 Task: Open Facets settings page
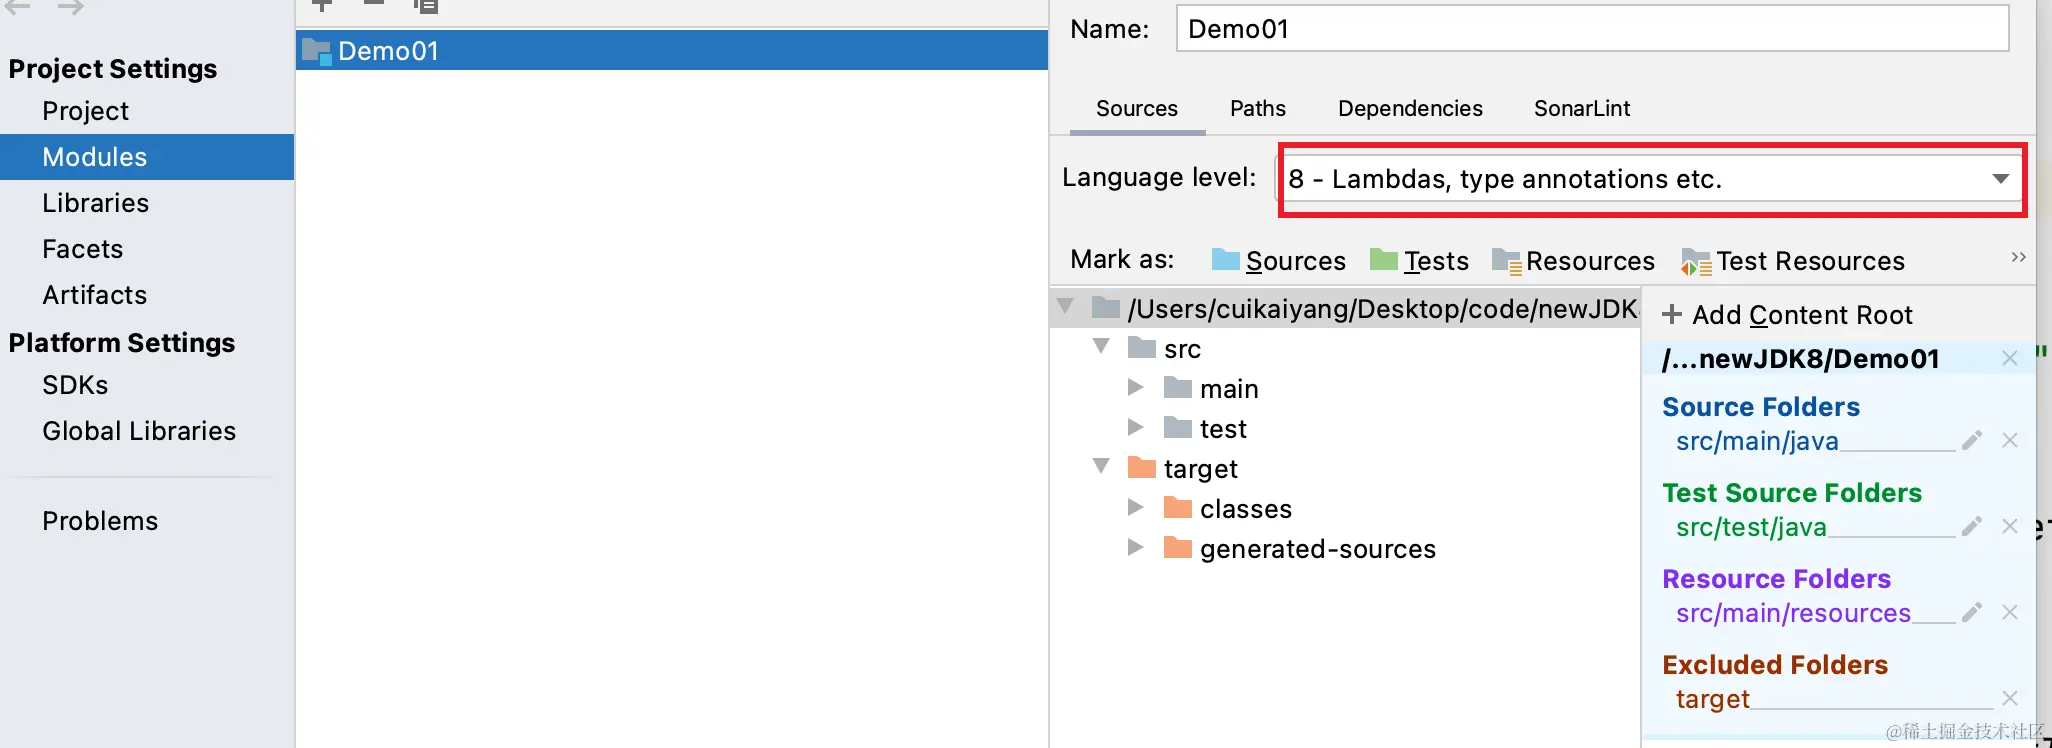click(x=82, y=249)
